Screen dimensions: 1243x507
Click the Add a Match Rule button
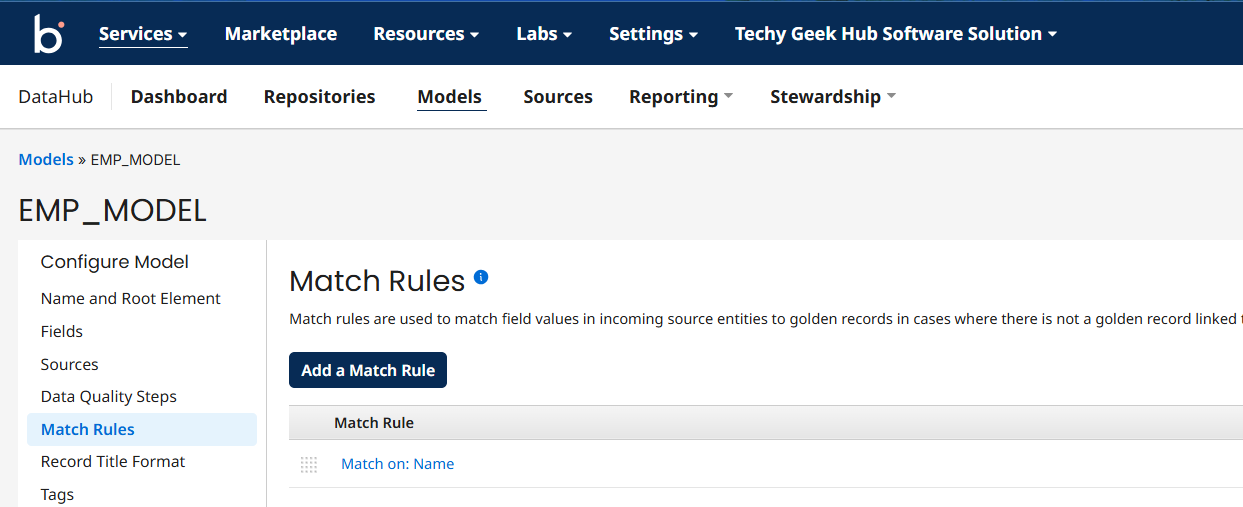point(368,370)
